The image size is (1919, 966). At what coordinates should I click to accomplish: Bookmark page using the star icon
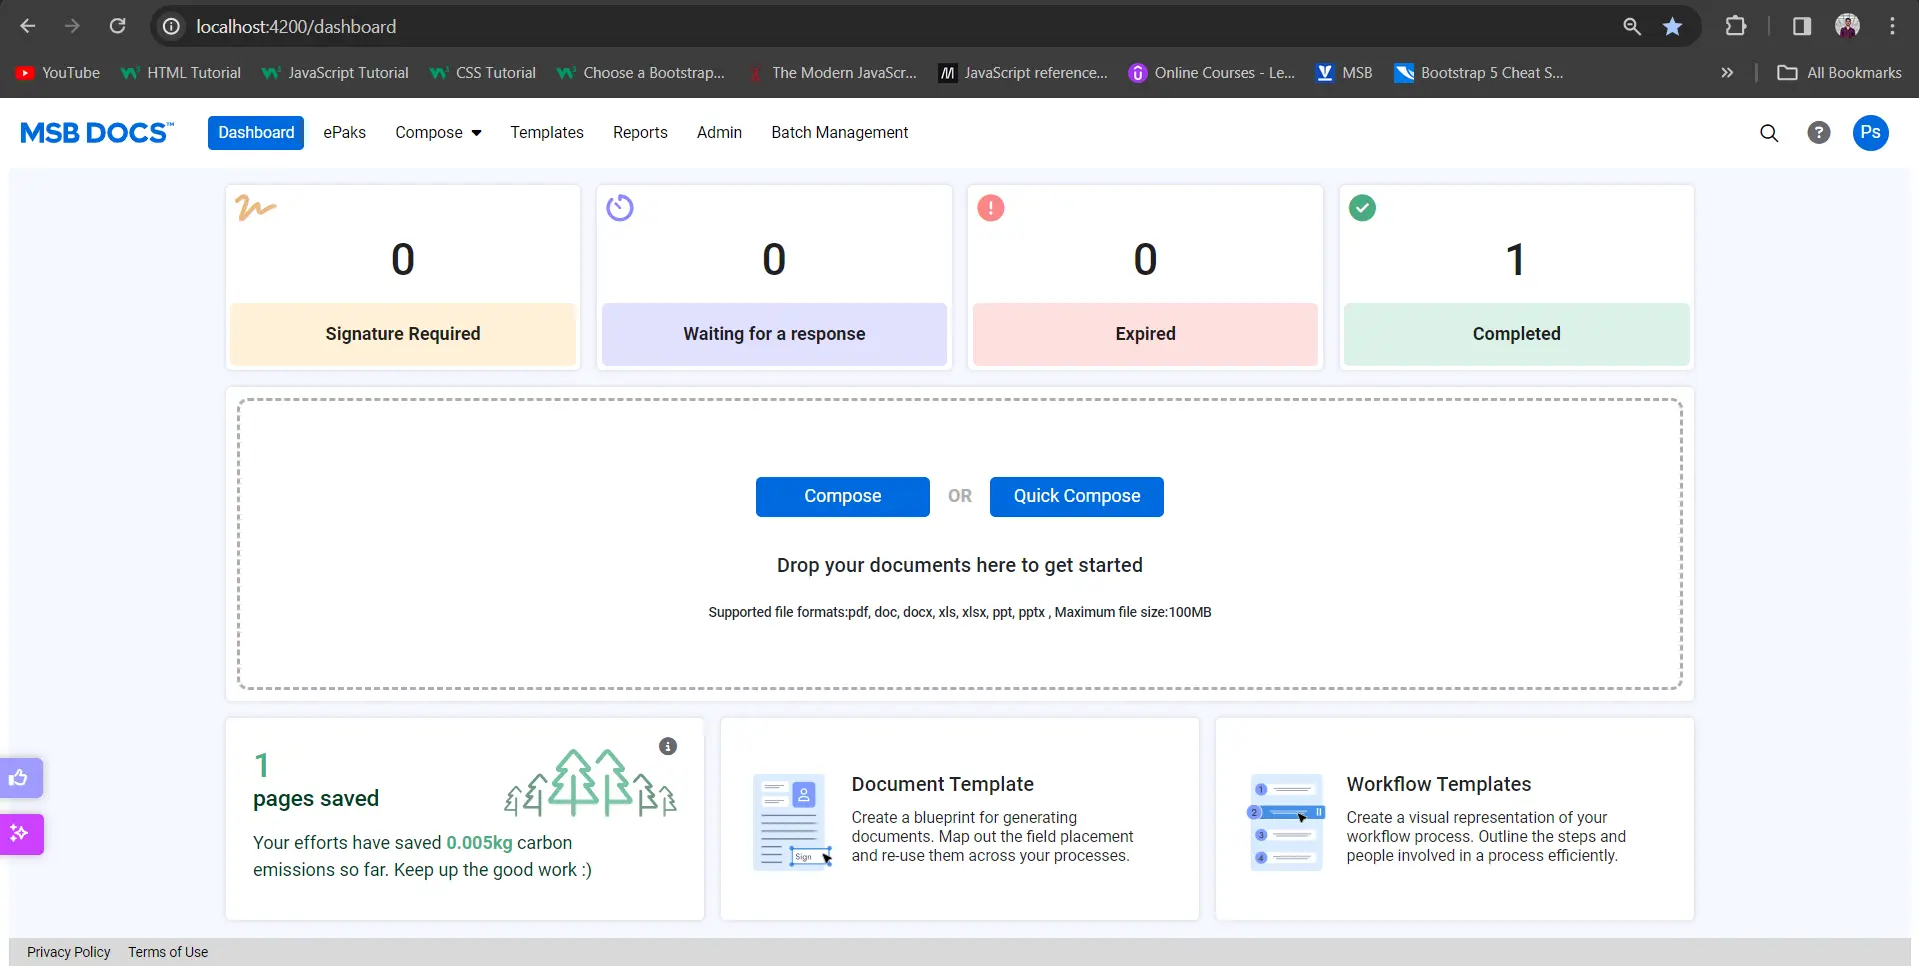click(x=1672, y=27)
